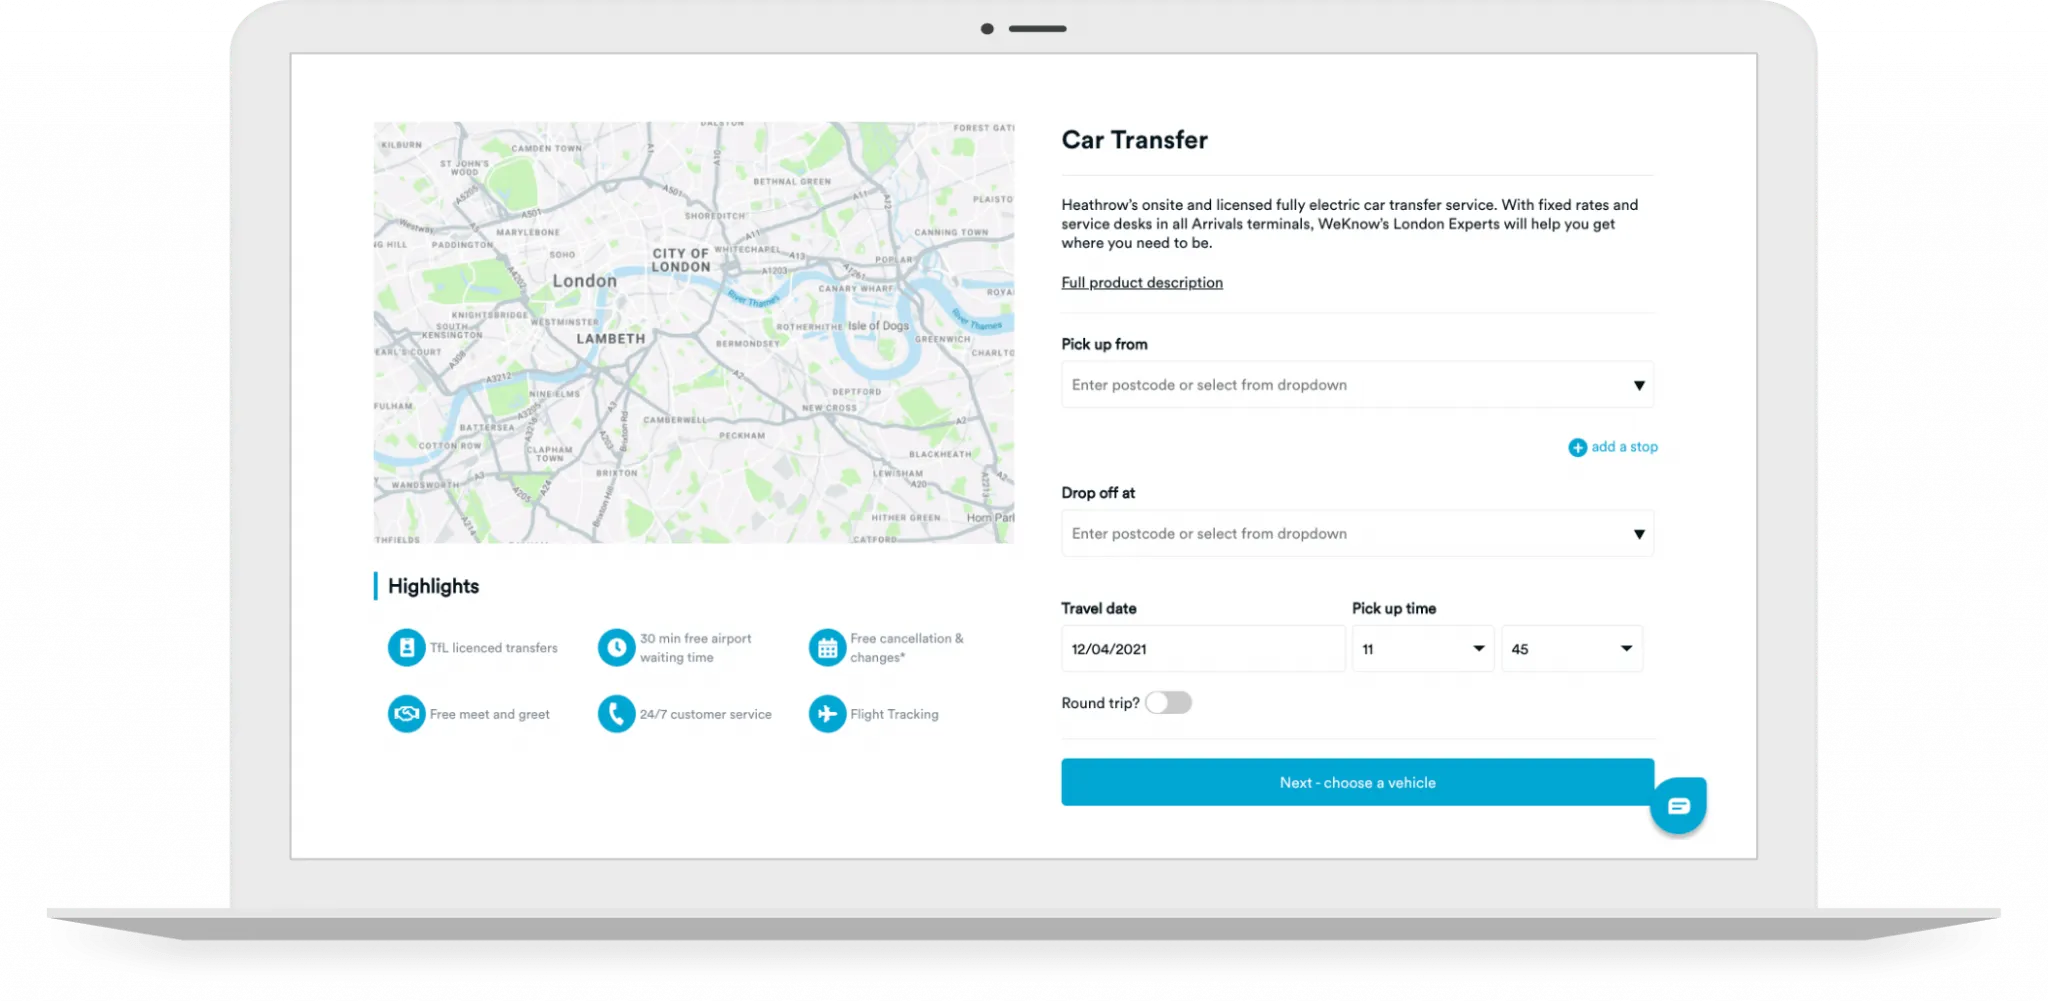Open the Full product description link
2048x1001 pixels.
pyautogui.click(x=1142, y=283)
